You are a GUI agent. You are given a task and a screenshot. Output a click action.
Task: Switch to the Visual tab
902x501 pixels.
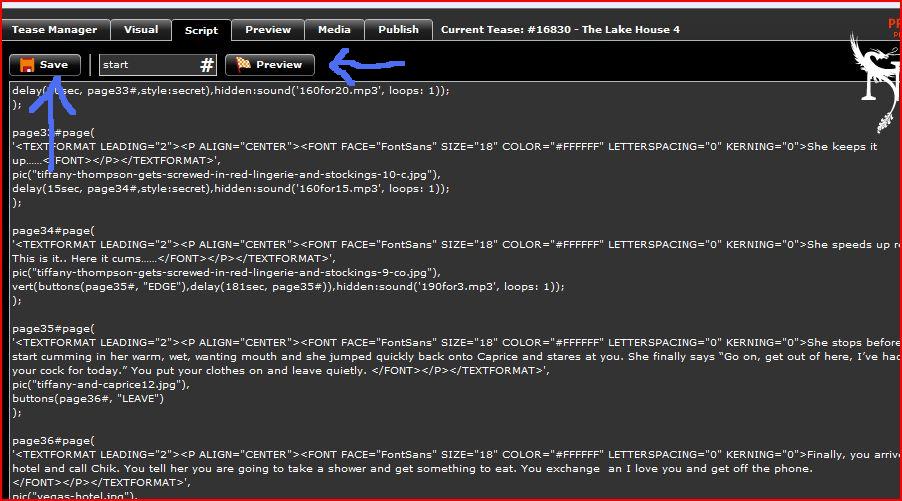click(x=141, y=30)
